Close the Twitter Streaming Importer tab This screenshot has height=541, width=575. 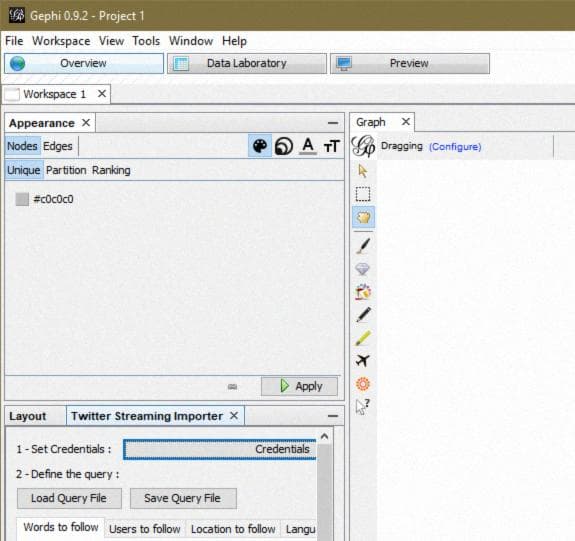234,416
